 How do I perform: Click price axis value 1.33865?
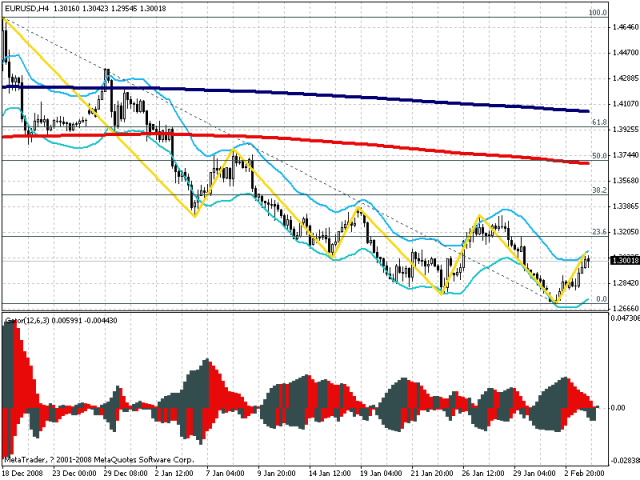click(625, 206)
